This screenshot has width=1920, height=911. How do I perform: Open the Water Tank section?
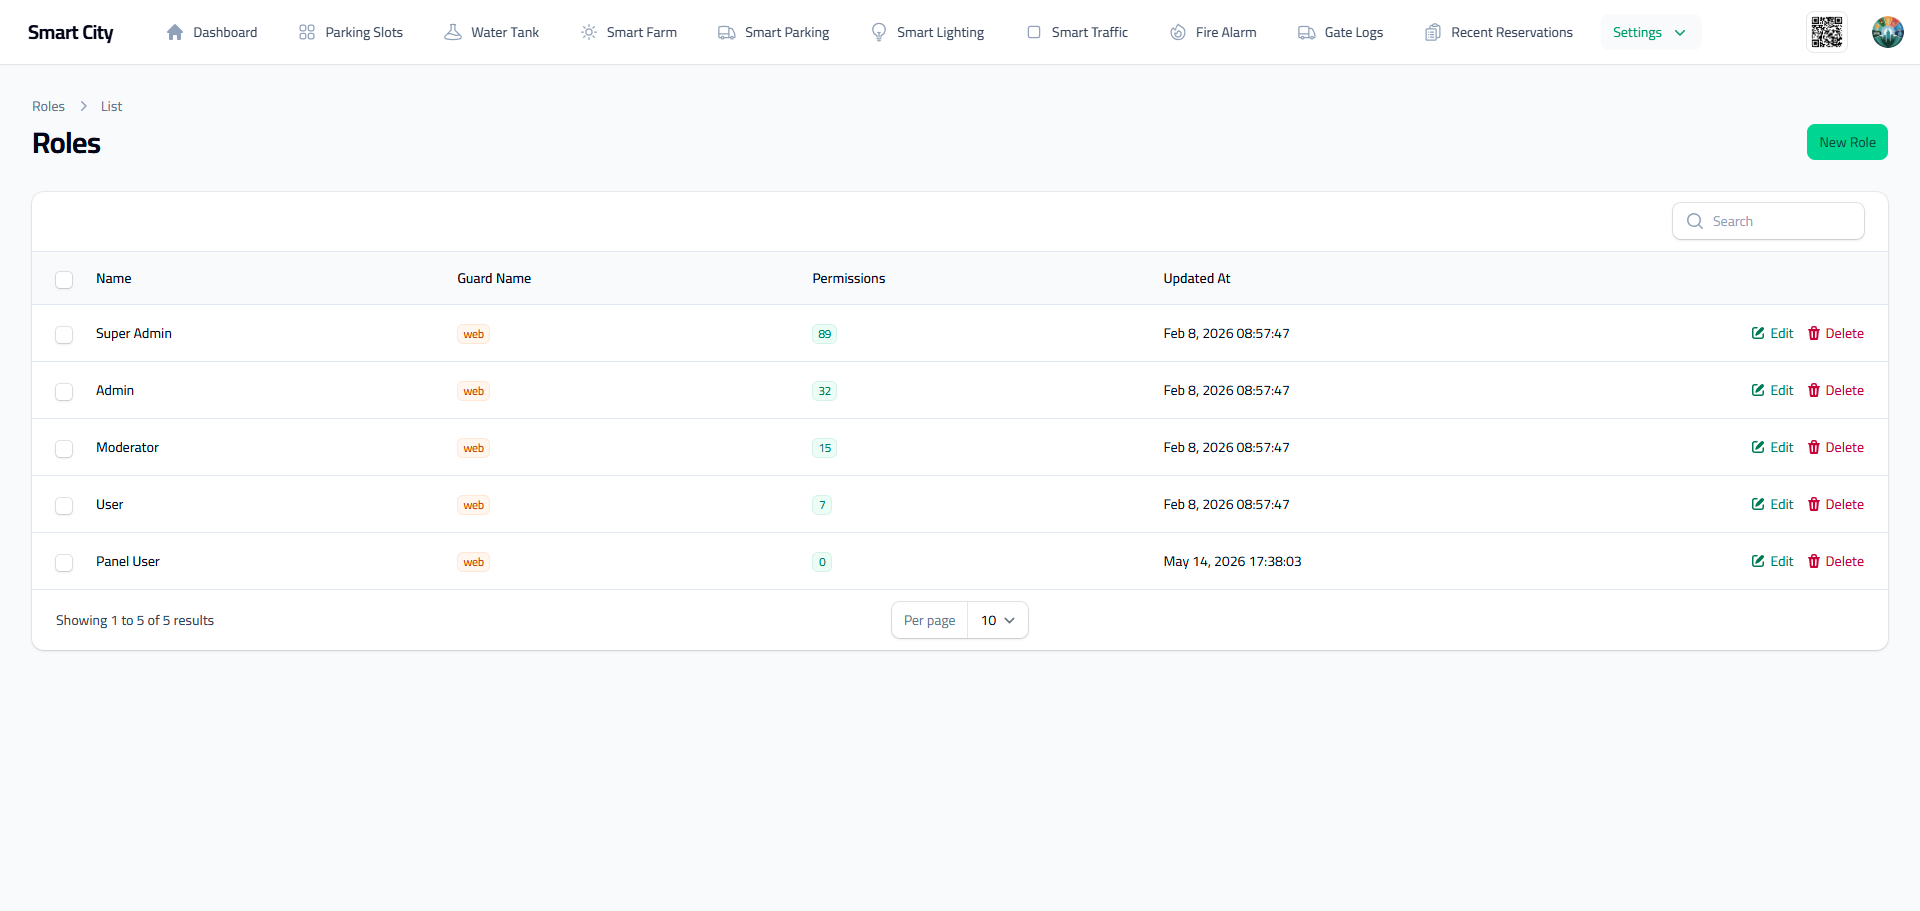[492, 32]
